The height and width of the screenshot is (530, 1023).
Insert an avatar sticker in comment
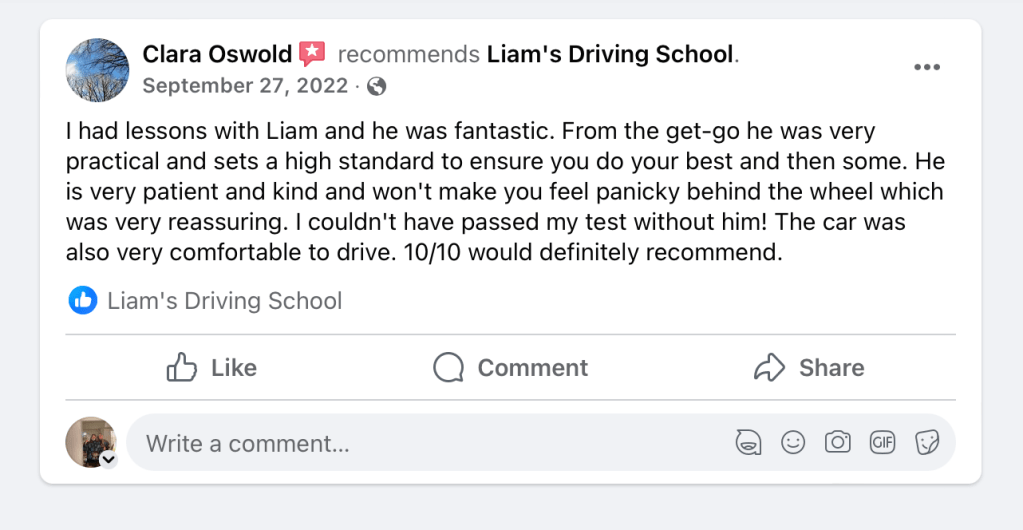pyautogui.click(x=747, y=442)
